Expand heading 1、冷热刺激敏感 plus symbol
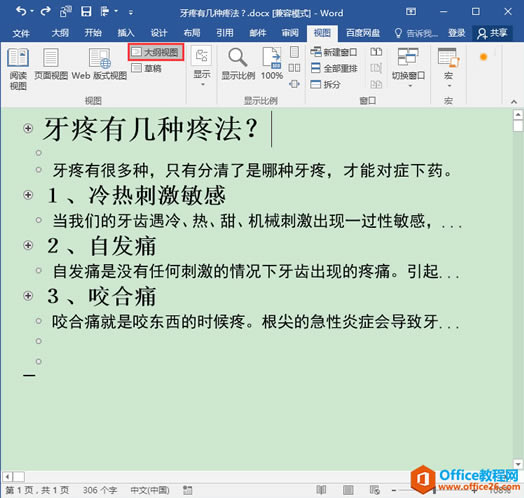Viewport: 524px width, 498px height. point(28,195)
